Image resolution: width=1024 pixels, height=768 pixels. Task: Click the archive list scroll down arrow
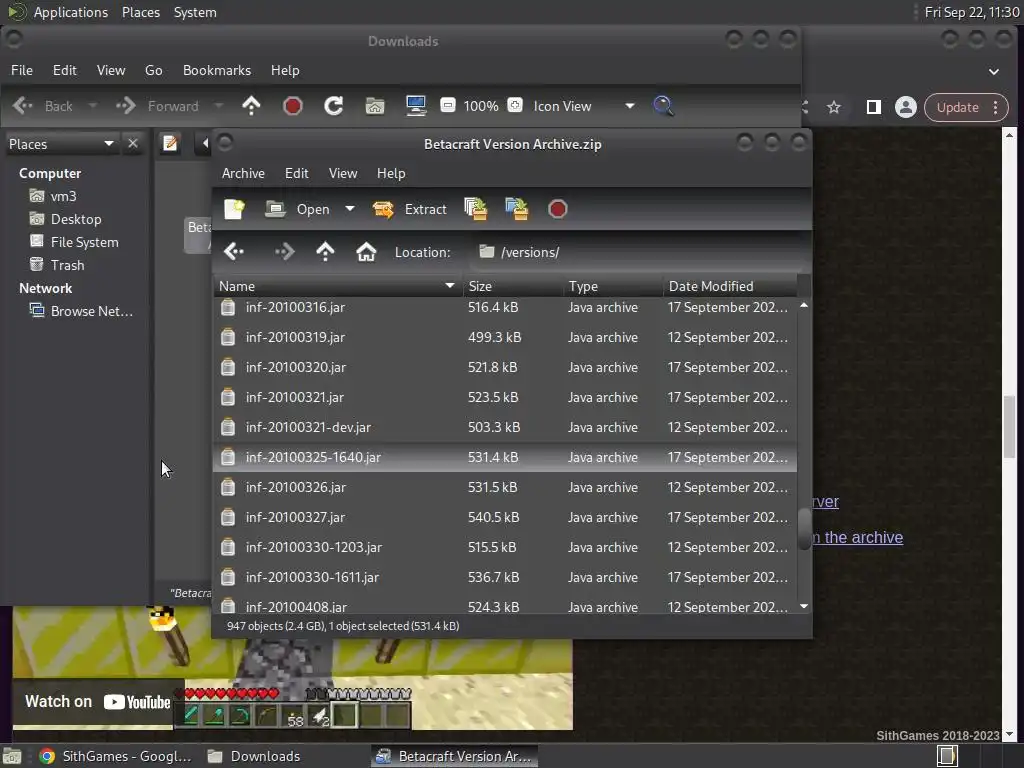(804, 606)
